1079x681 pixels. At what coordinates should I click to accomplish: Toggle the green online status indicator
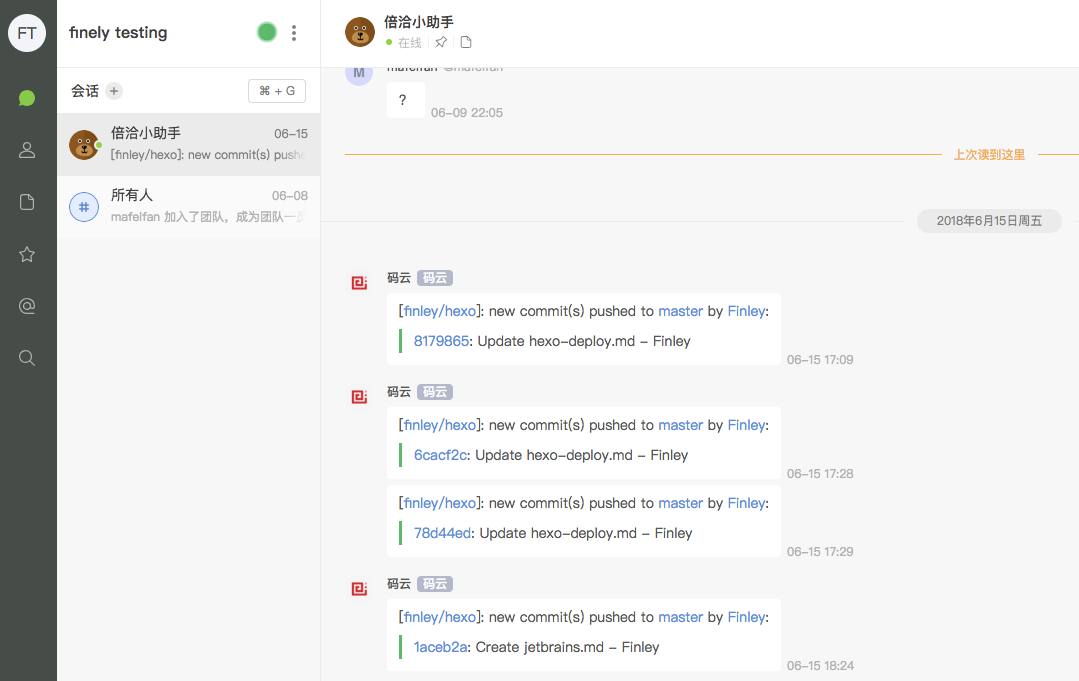(266, 33)
